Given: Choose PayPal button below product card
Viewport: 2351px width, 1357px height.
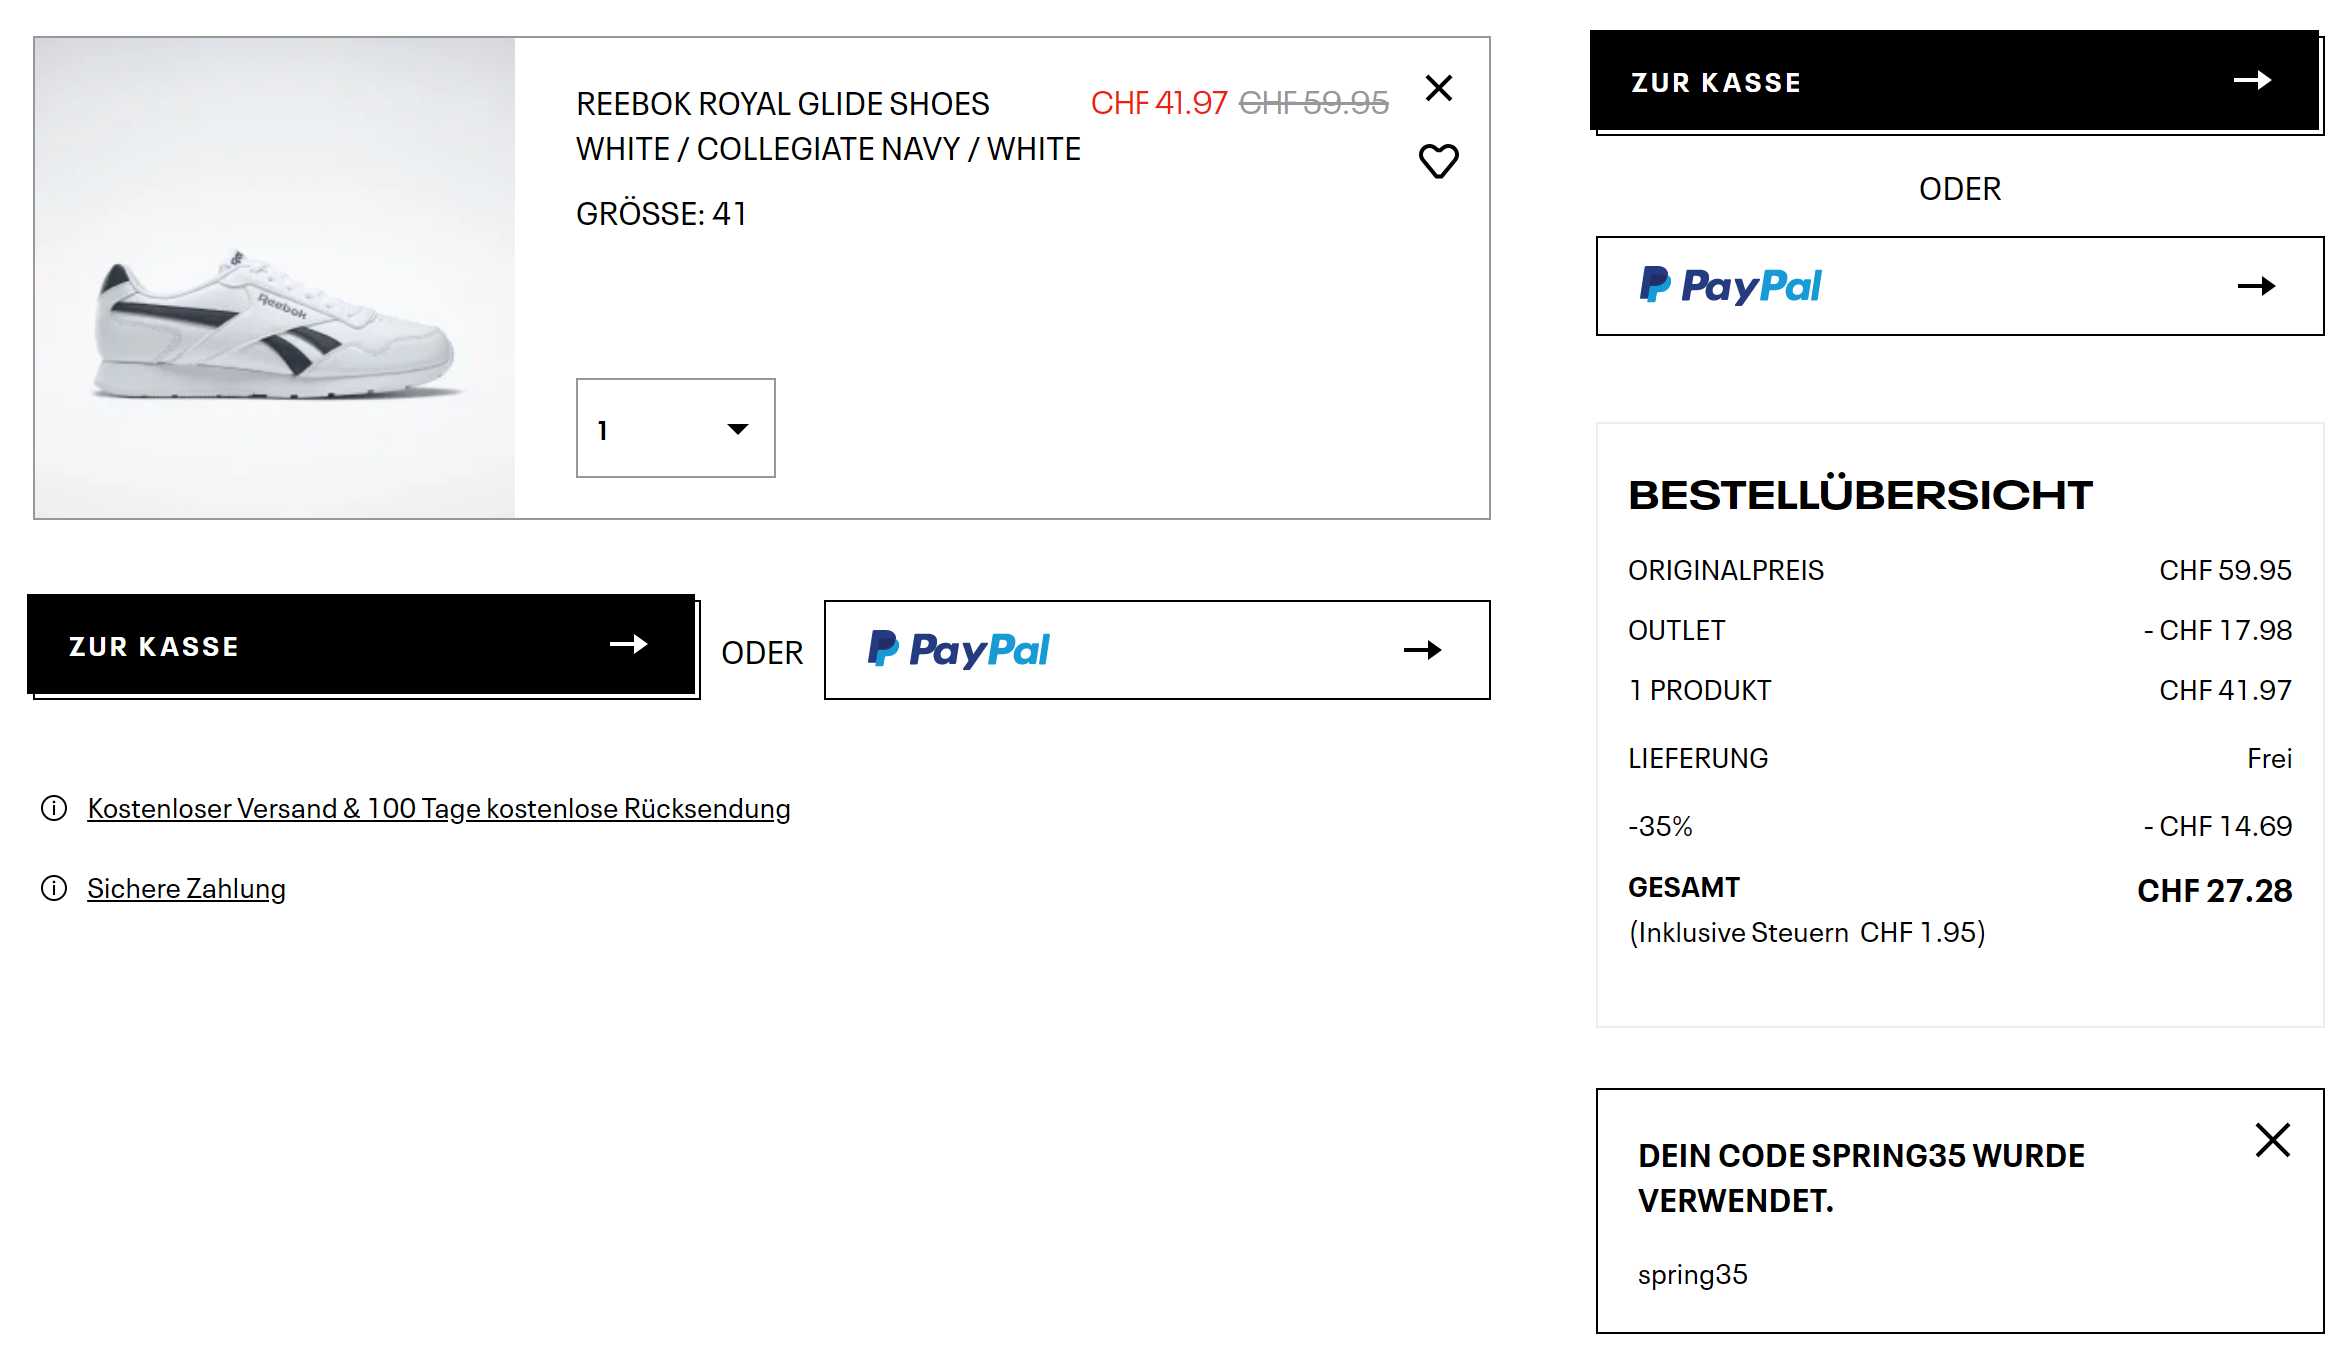Looking at the screenshot, I should (1156, 650).
